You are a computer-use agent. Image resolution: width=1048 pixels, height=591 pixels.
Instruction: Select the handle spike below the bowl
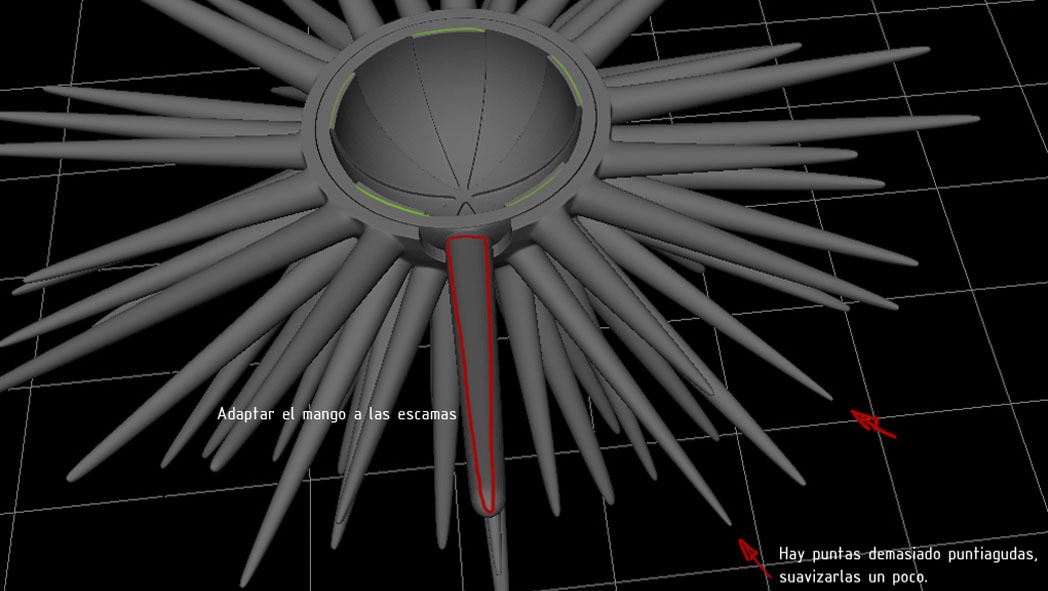[475, 374]
